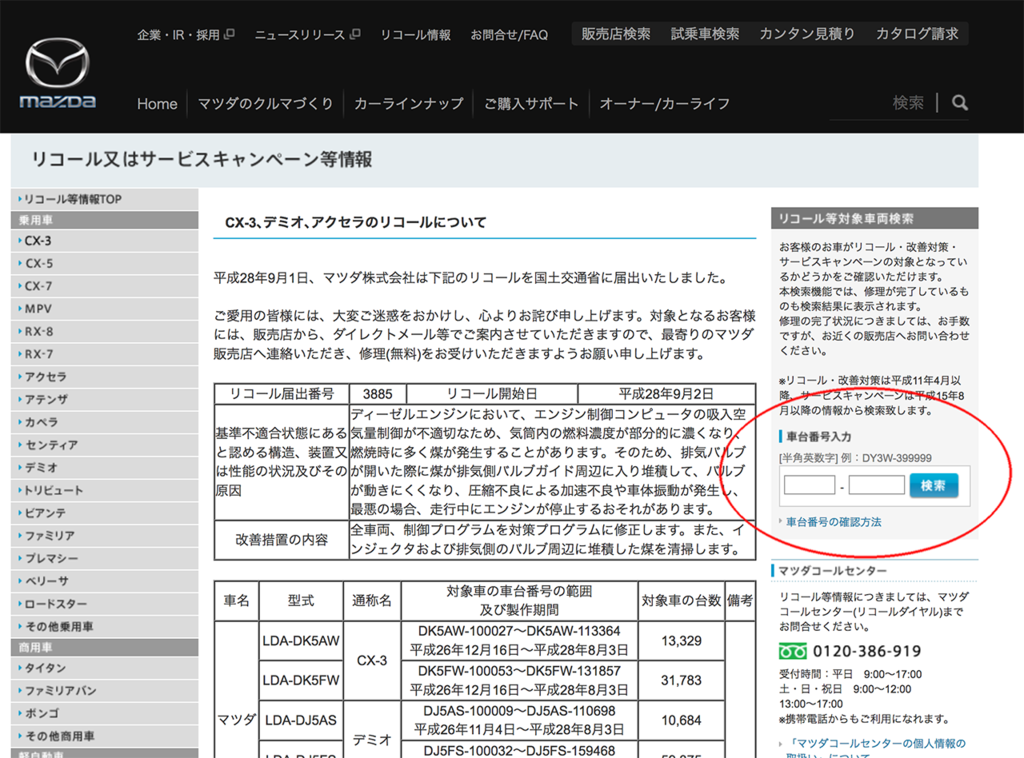Select アテンザ in sidebar
This screenshot has width=1024, height=758.
pos(104,400)
